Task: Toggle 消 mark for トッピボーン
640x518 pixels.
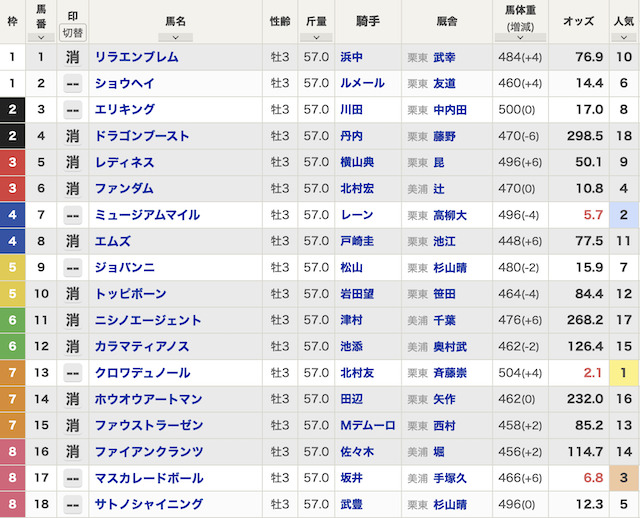Action: tap(73, 294)
